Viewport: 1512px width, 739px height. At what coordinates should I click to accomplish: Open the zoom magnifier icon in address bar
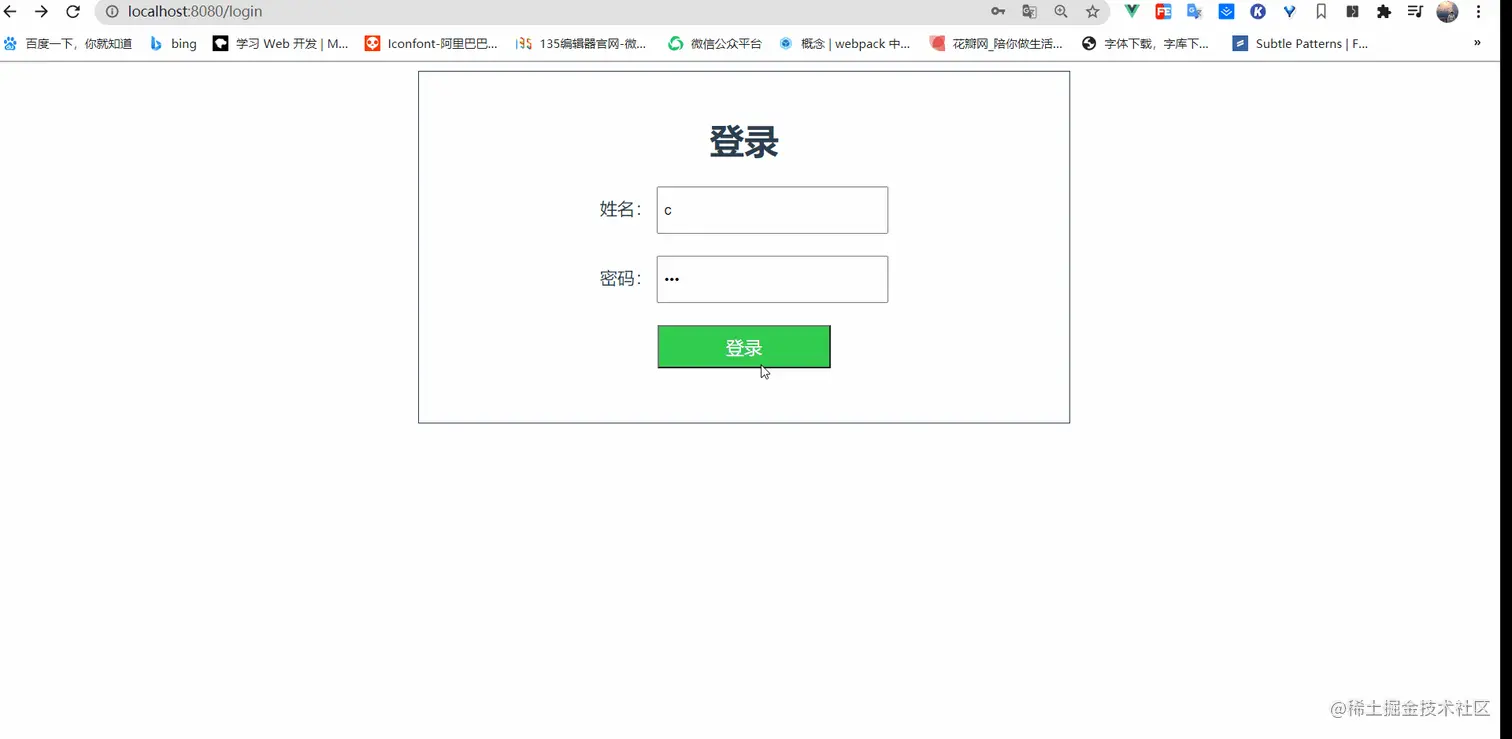coord(1061,12)
